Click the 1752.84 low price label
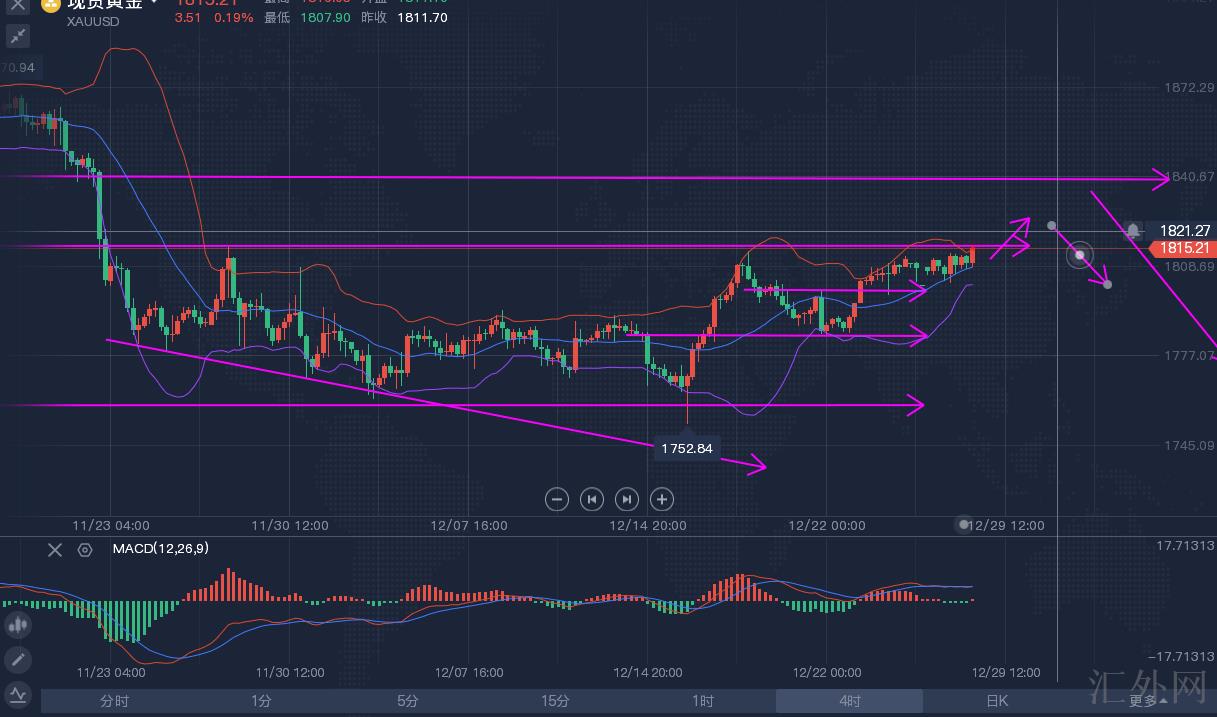This screenshot has height=717, width=1217. coord(686,448)
